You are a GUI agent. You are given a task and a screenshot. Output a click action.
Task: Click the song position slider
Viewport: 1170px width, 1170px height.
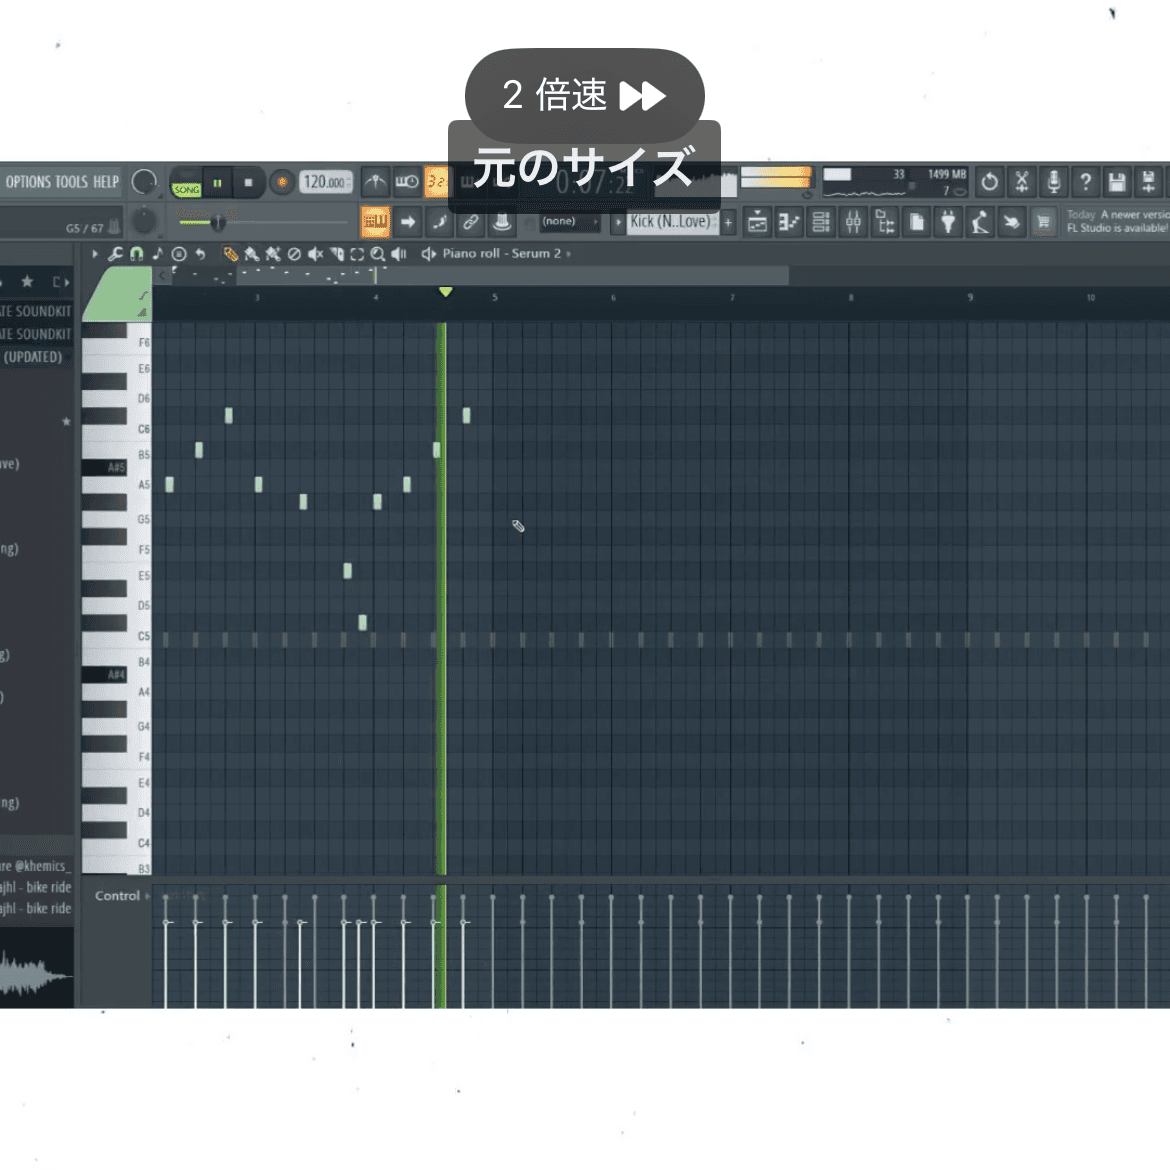click(x=263, y=222)
